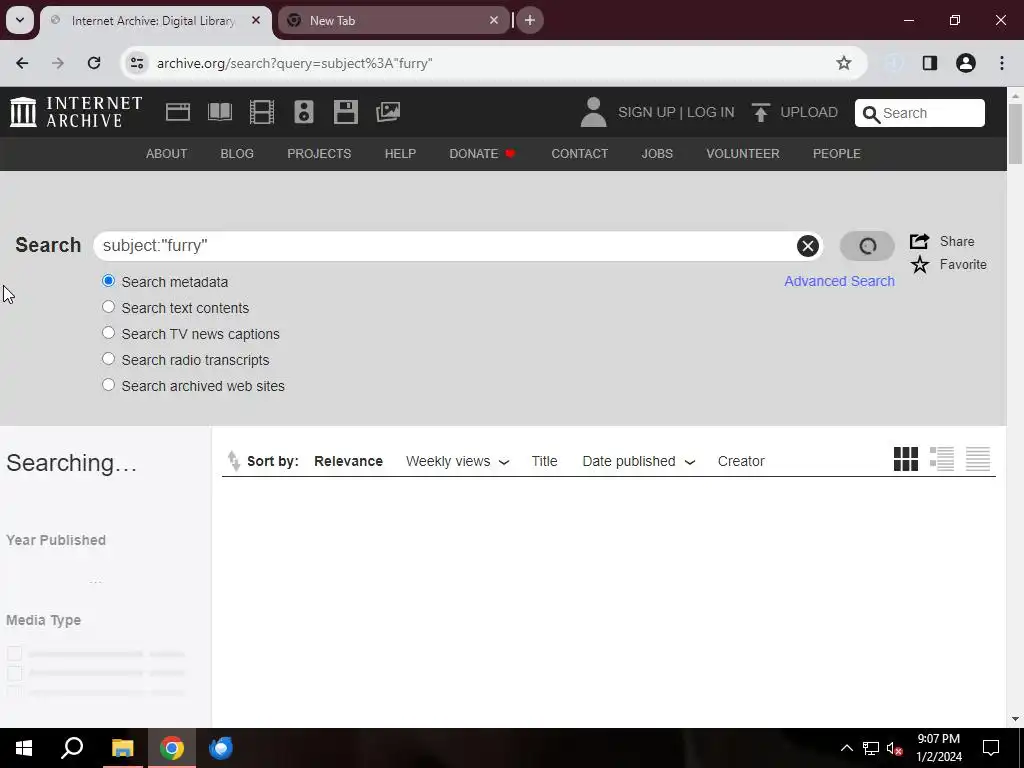Open the Video film-strip icon

(x=261, y=112)
